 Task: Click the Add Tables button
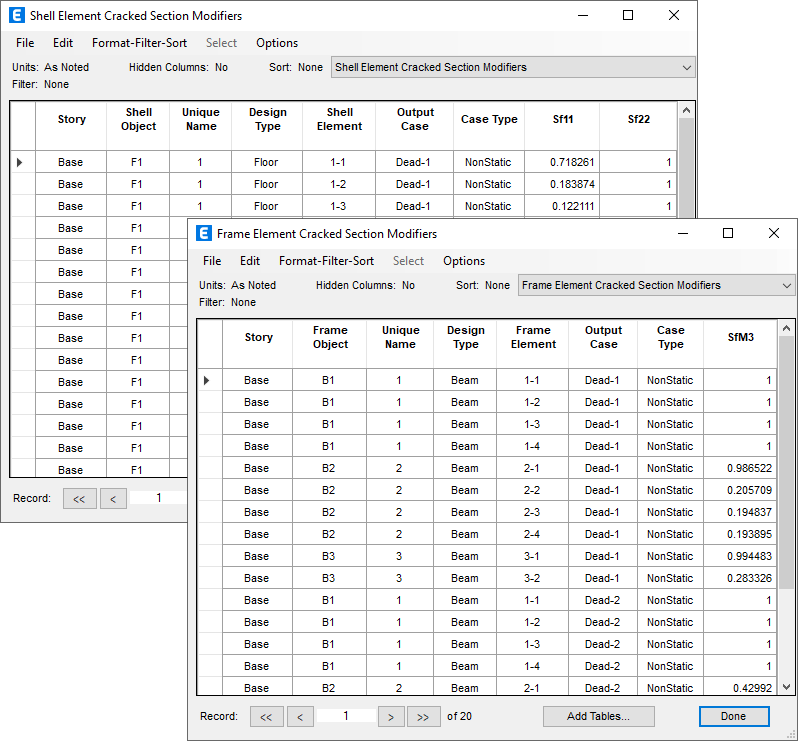(598, 716)
